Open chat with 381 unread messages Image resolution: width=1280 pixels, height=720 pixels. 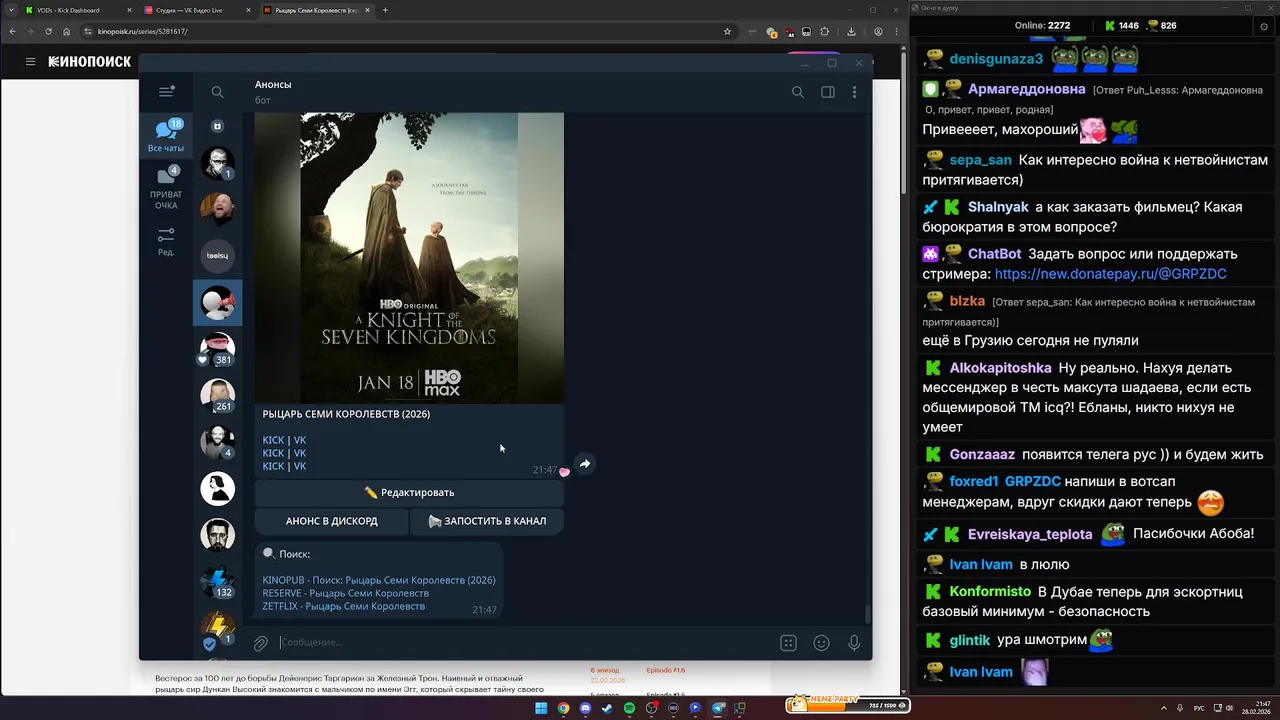(218, 349)
